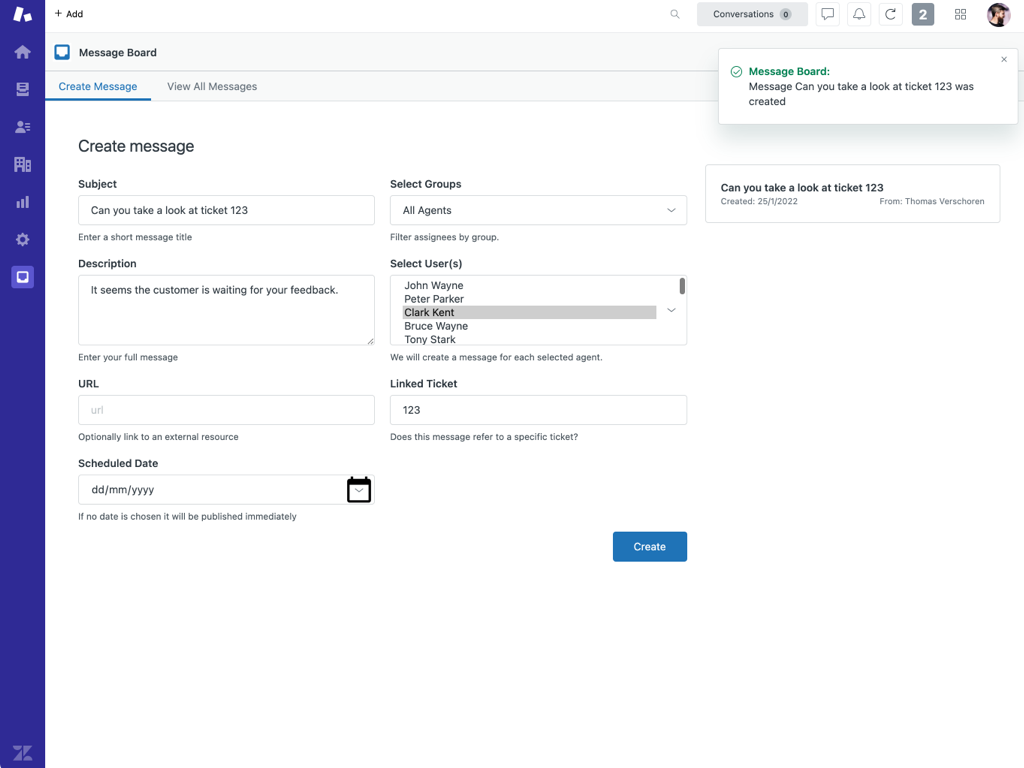Open the chat conversations icon in the top bar
This screenshot has height=768, width=1024.
coord(827,14)
